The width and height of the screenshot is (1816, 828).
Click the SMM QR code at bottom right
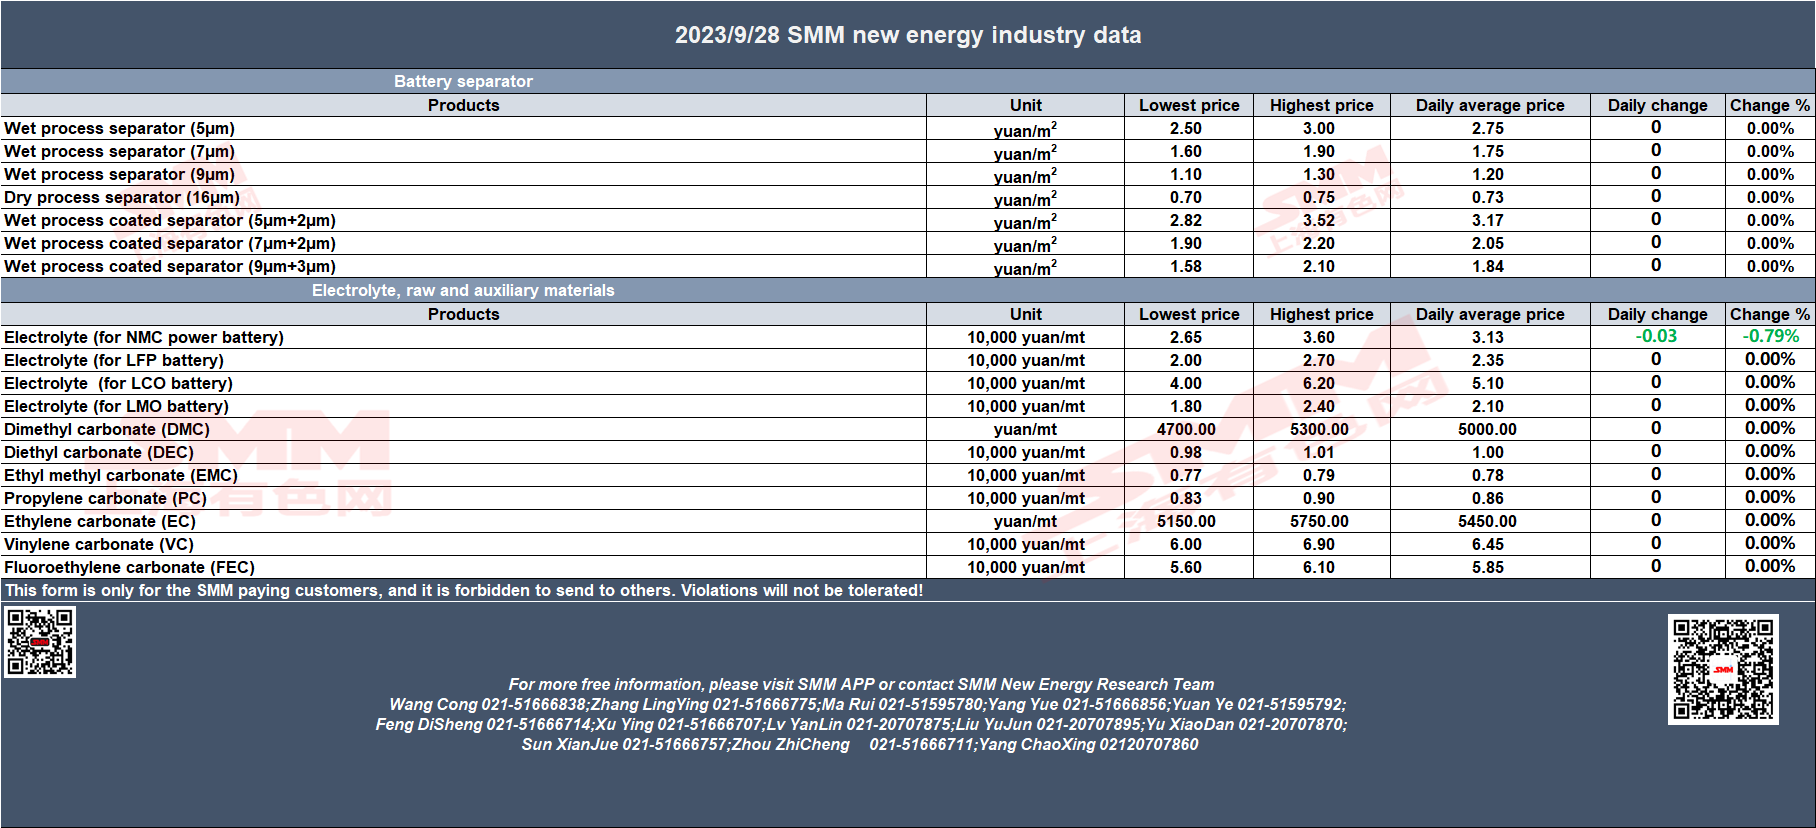1723,669
